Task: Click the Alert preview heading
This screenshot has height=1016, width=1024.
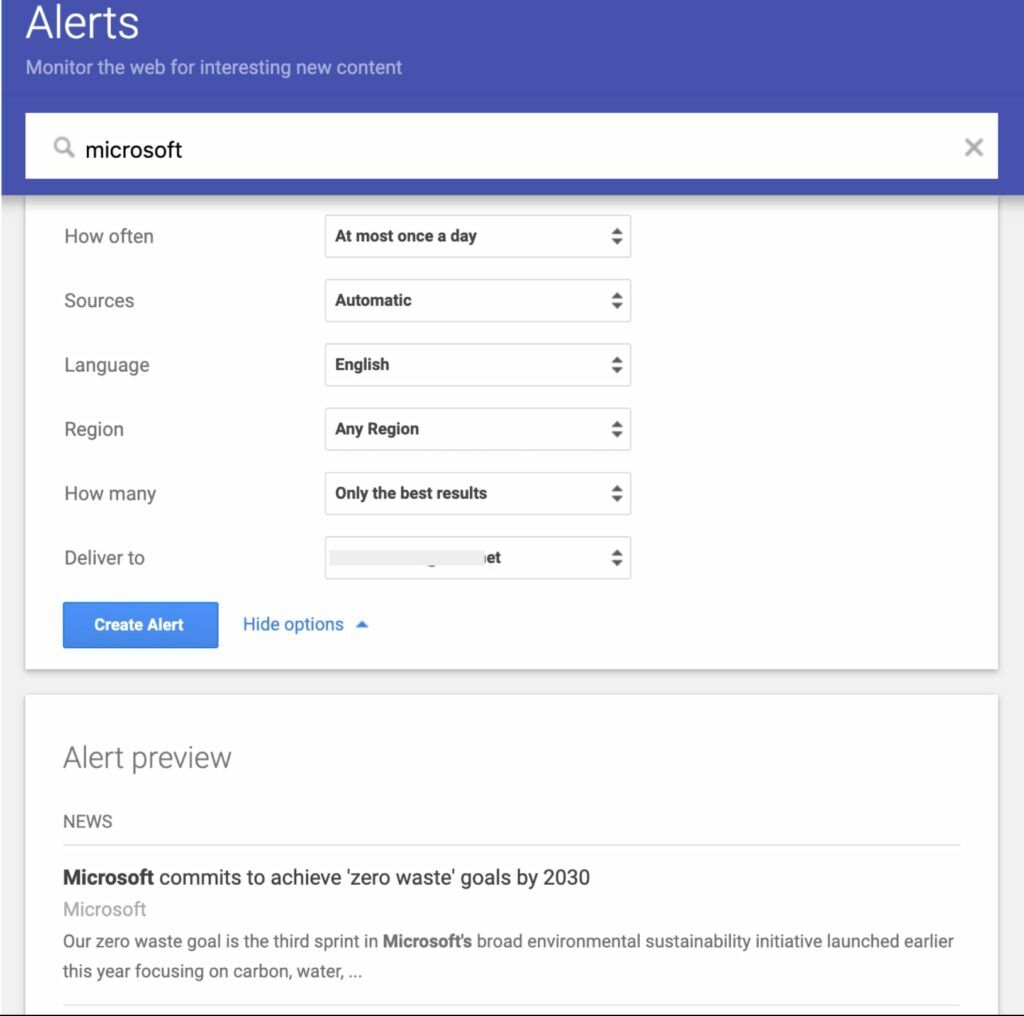Action: pyautogui.click(x=147, y=759)
